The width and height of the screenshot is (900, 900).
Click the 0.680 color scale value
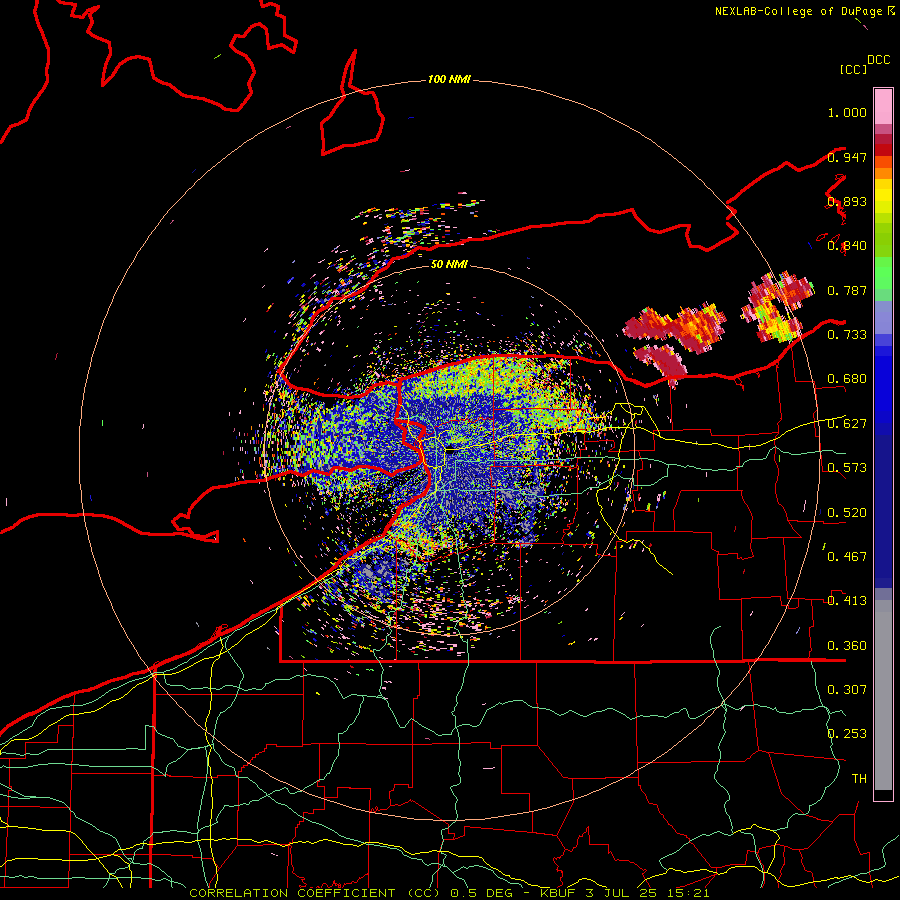point(847,379)
